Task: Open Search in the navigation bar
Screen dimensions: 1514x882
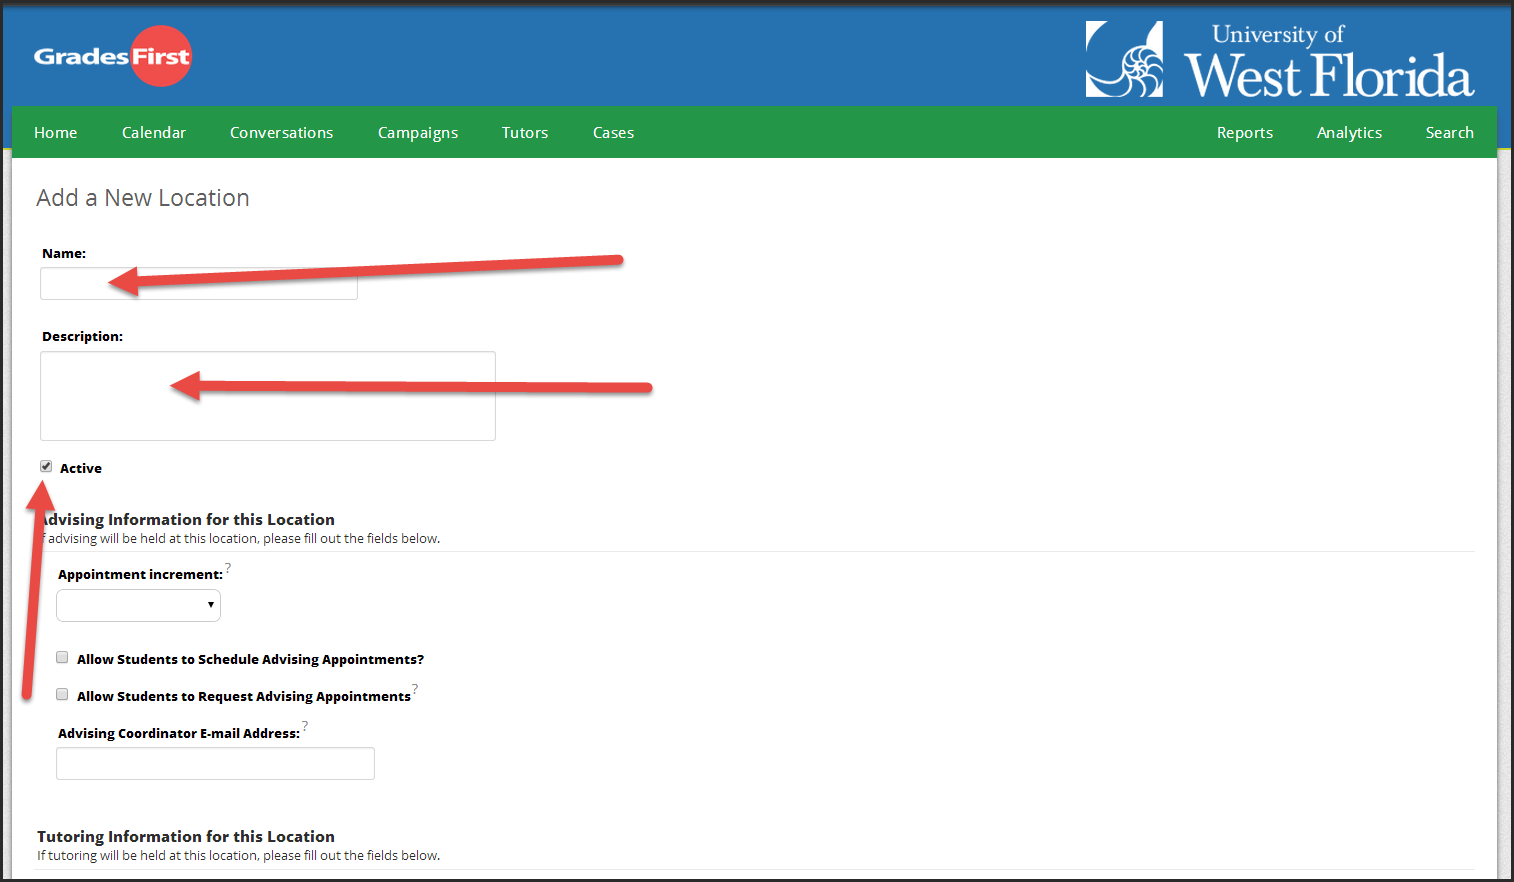Action: 1449,133
